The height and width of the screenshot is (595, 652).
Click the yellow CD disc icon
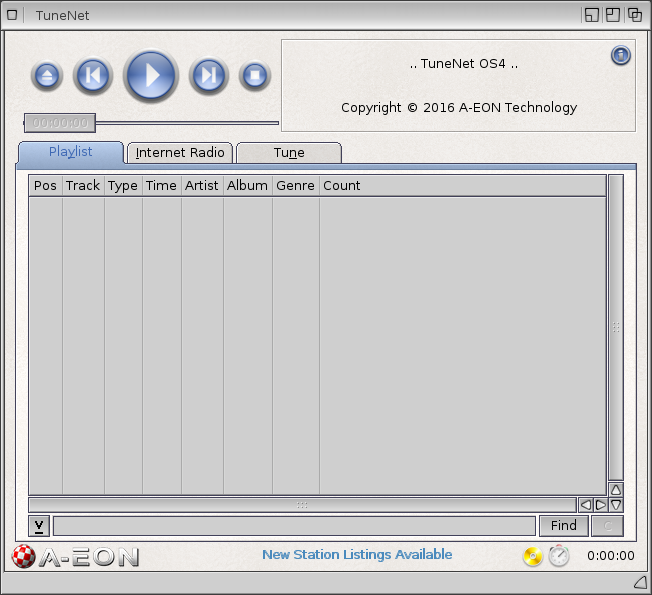533,556
